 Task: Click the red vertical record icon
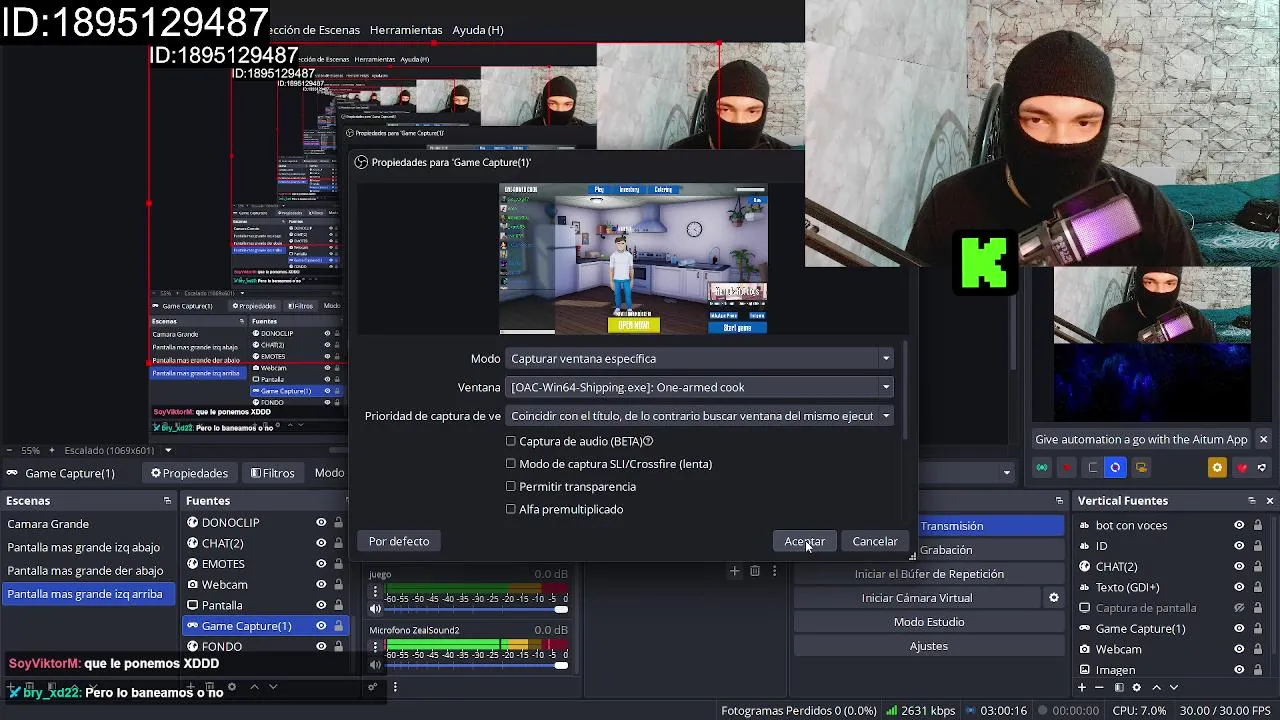(1066, 467)
